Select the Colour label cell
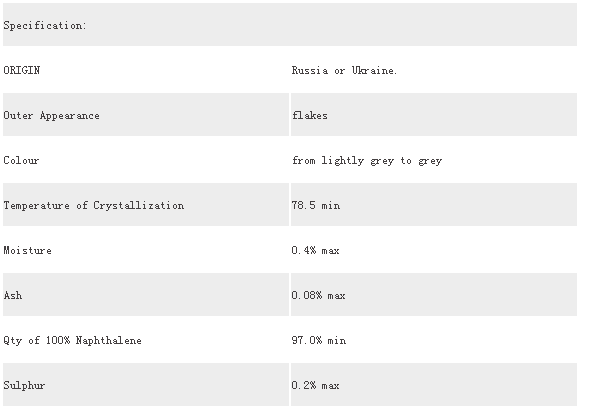Image resolution: width=593 pixels, height=413 pixels. click(x=146, y=160)
